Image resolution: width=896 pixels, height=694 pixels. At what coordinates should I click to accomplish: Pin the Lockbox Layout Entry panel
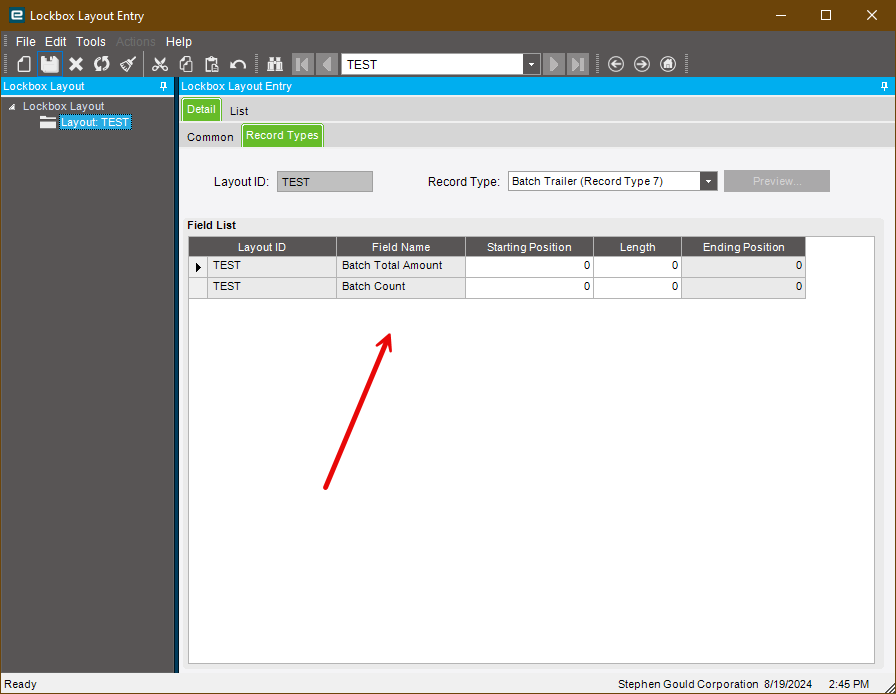coord(884,86)
